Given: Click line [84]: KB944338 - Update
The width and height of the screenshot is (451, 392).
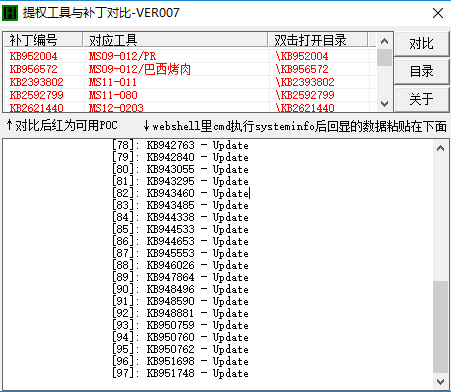Looking at the screenshot, I should click(180, 217).
